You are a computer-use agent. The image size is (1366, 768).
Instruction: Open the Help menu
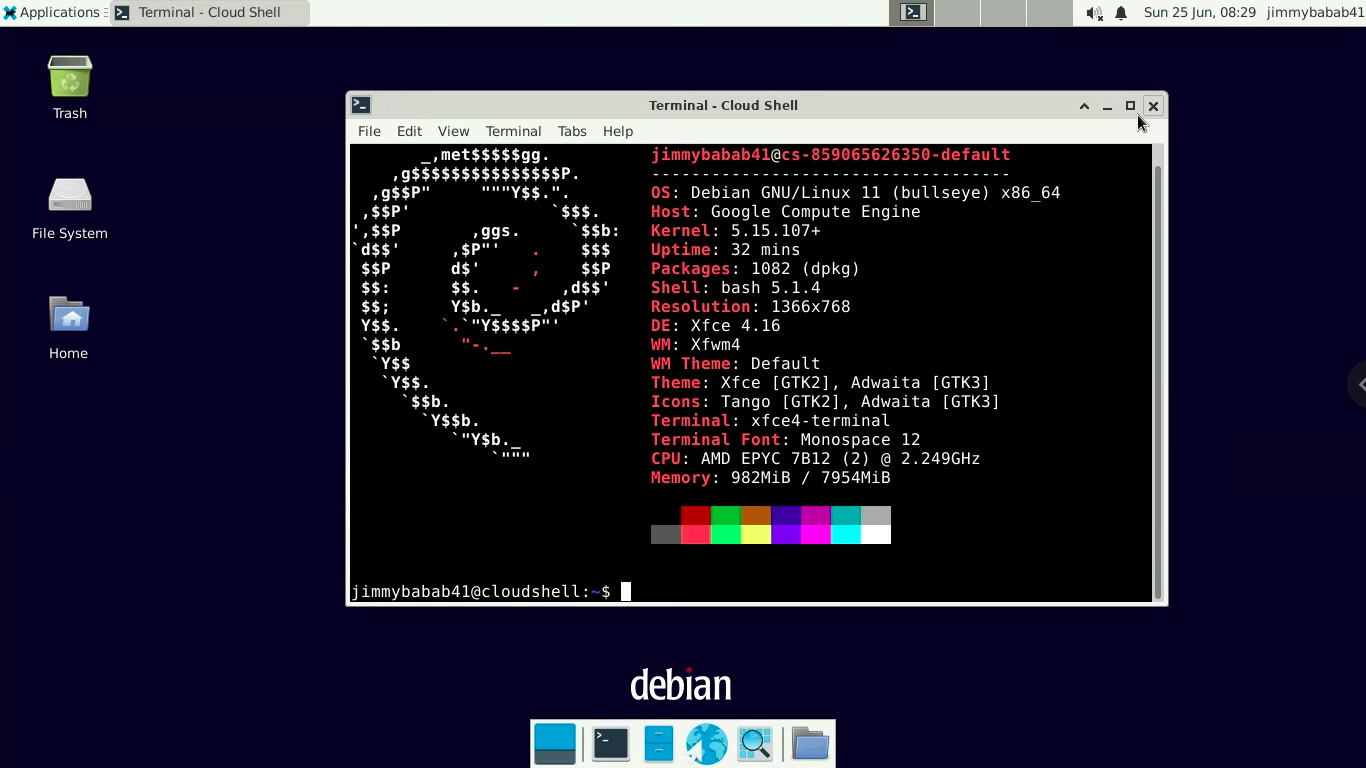coord(618,131)
